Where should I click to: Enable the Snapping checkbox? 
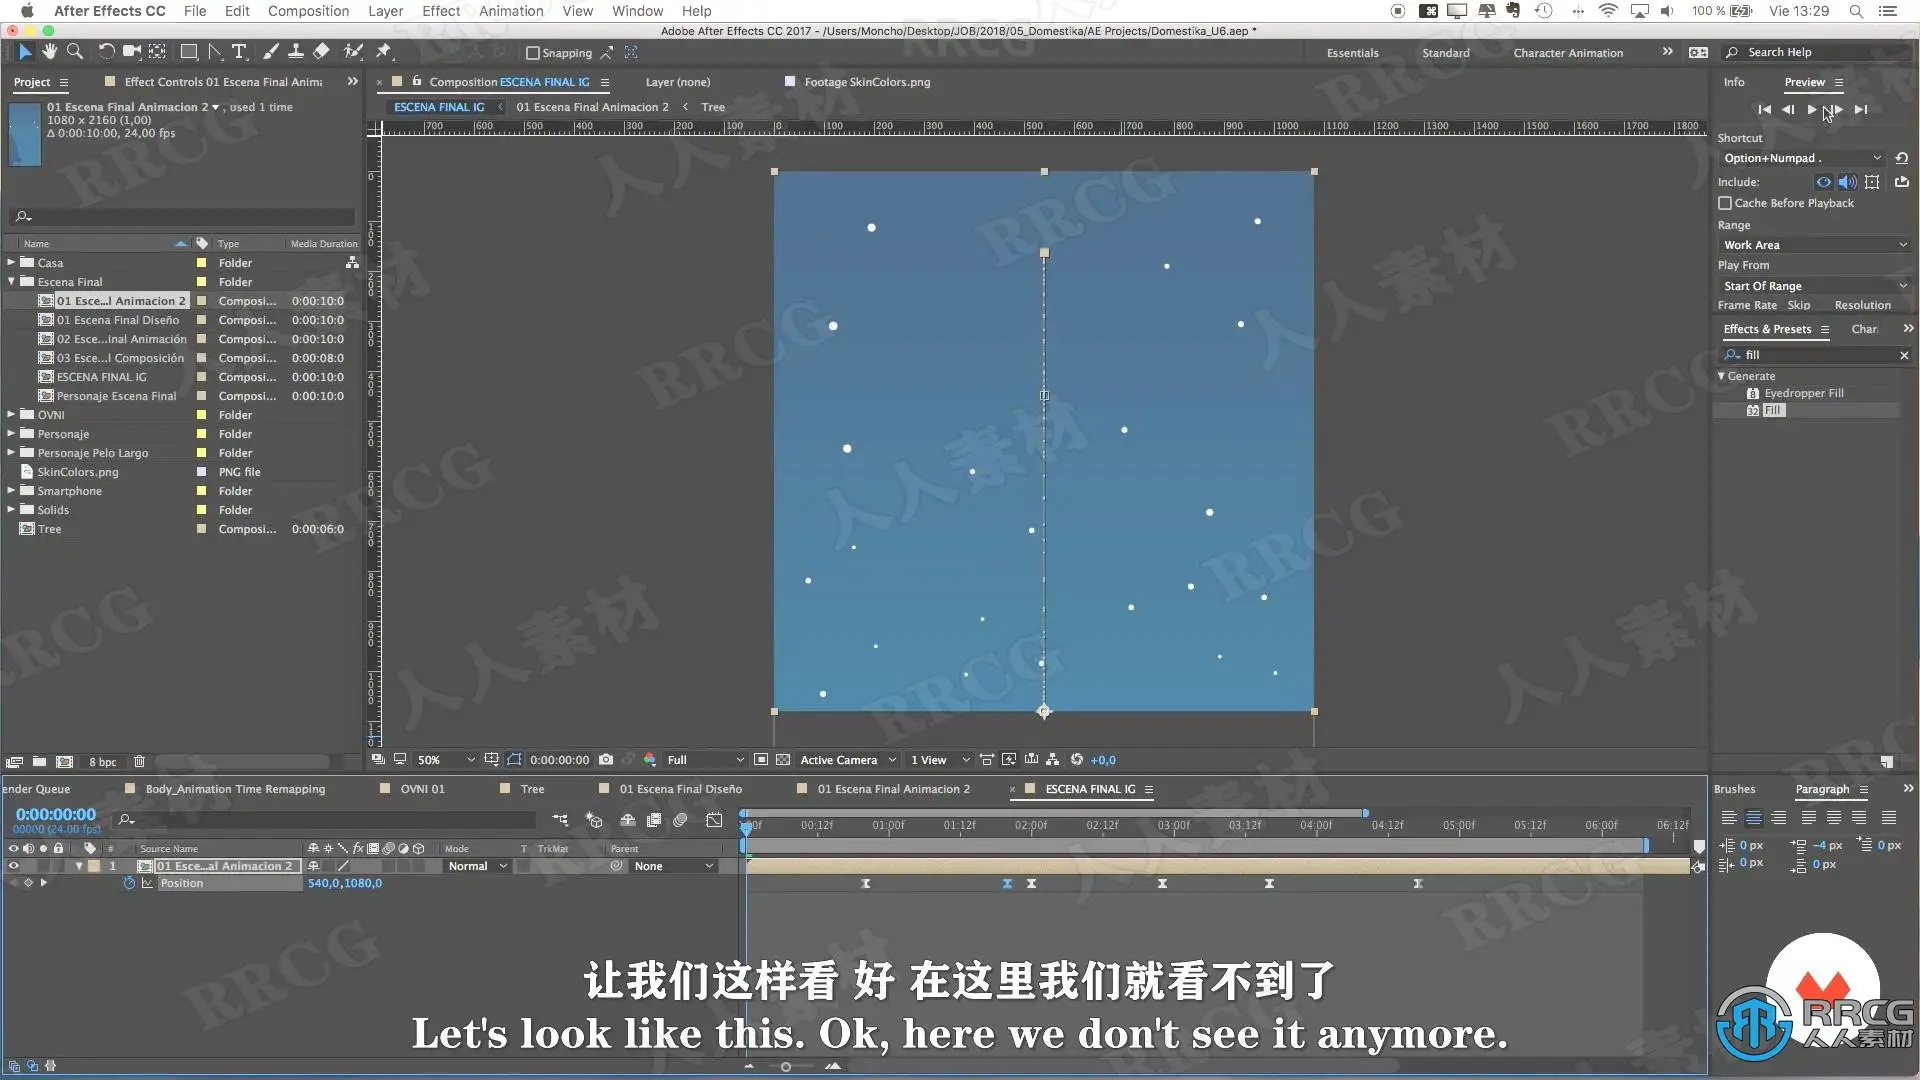(x=533, y=53)
